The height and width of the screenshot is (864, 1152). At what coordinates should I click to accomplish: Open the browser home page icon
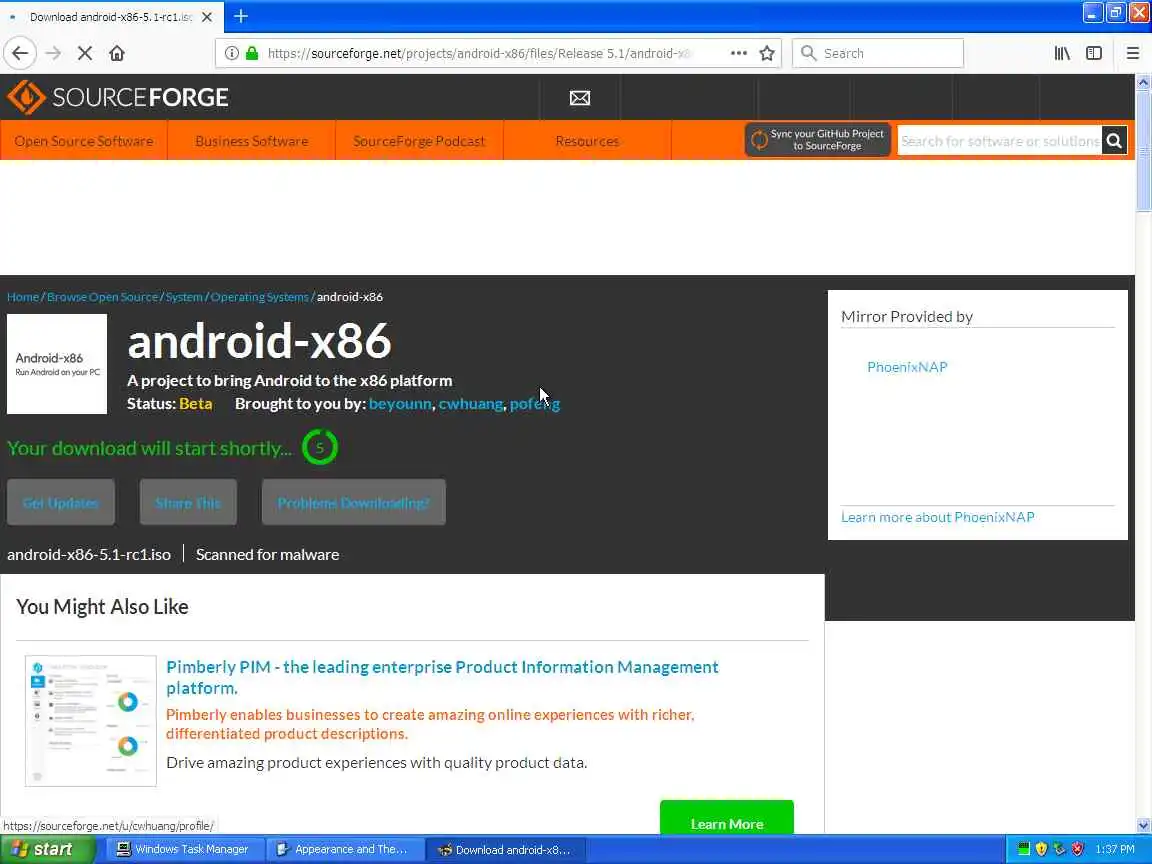pos(117,53)
